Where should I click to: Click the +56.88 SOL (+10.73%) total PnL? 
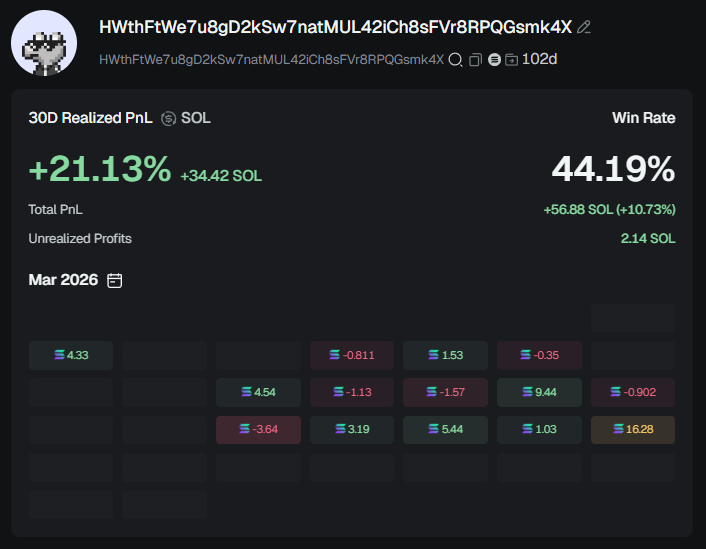(x=610, y=209)
